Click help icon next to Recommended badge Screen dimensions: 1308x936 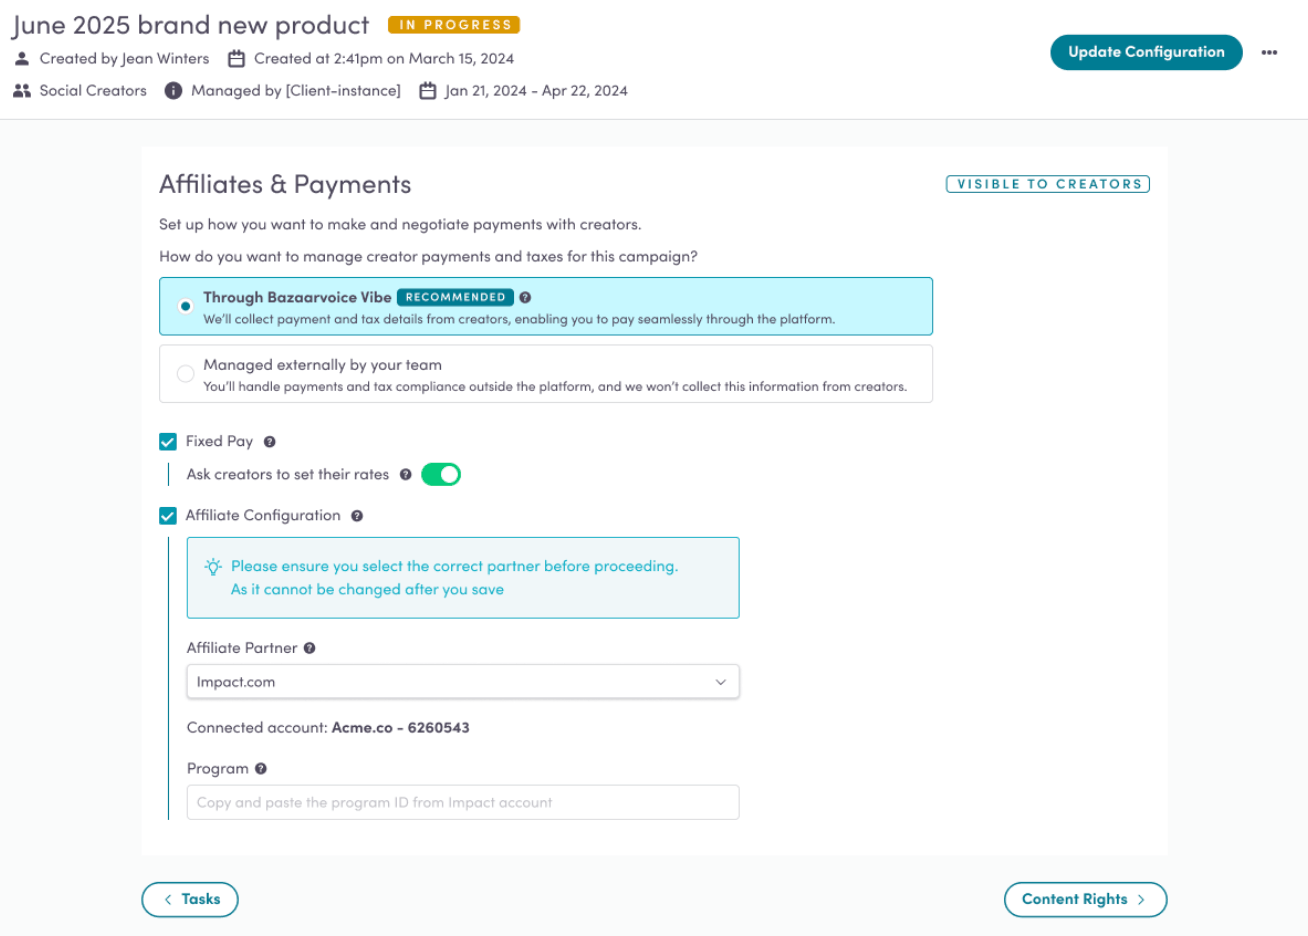[525, 297]
